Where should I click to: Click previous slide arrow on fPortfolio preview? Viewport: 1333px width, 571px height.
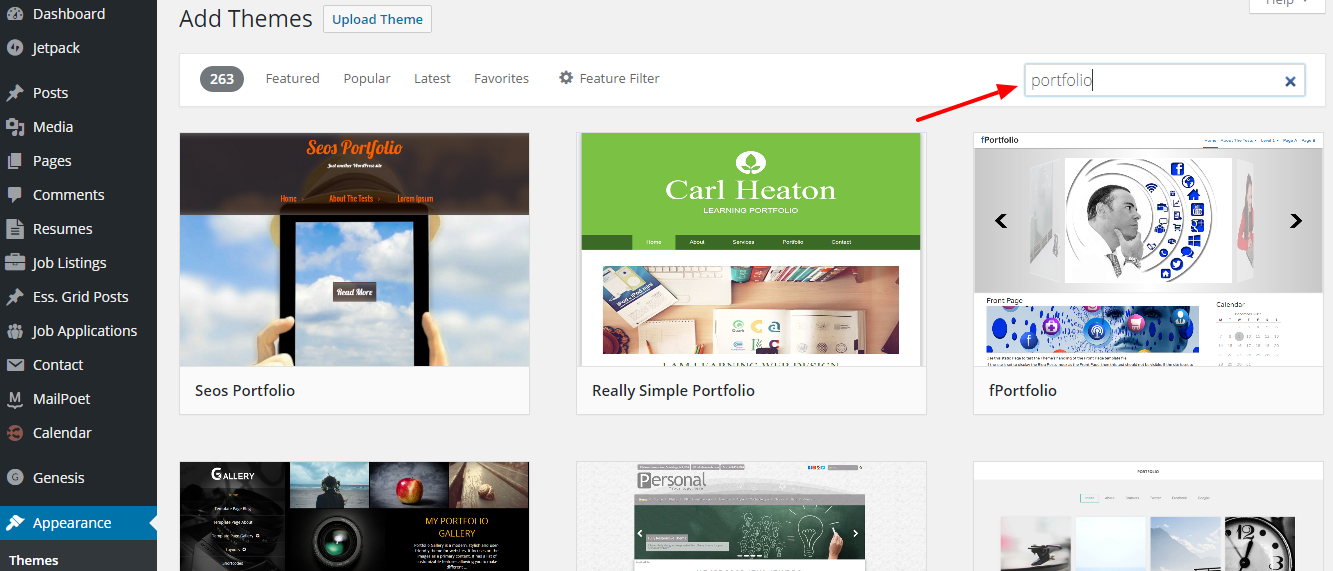tap(1000, 221)
